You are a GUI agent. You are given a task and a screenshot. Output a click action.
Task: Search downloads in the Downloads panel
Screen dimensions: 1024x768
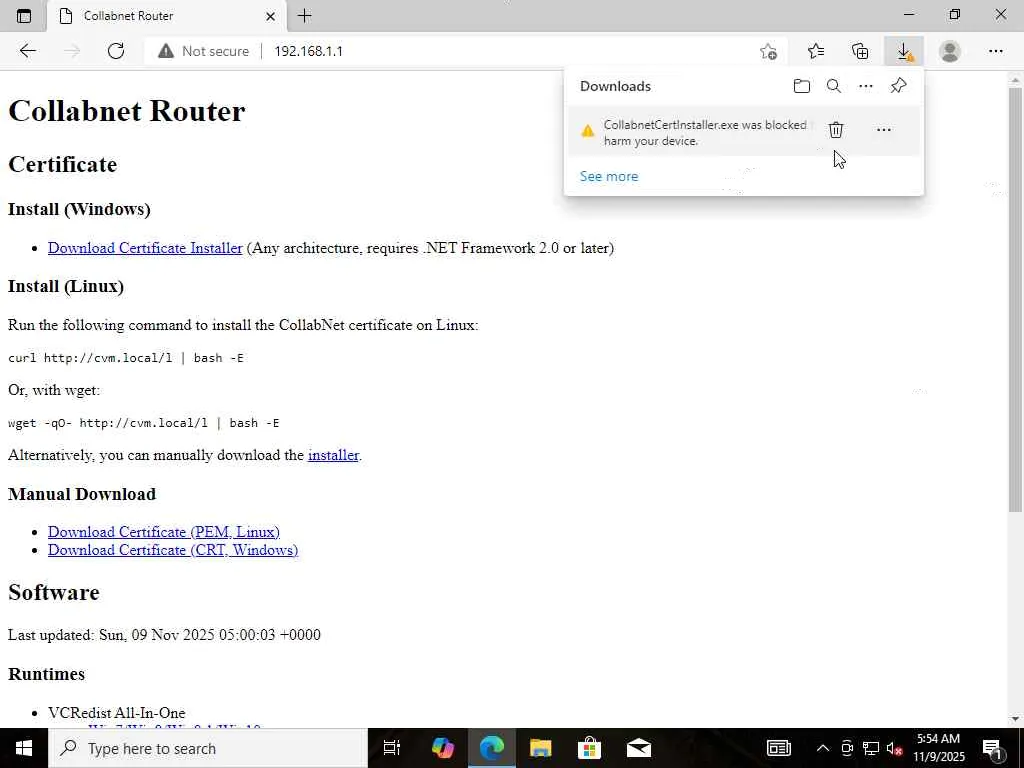(x=833, y=86)
